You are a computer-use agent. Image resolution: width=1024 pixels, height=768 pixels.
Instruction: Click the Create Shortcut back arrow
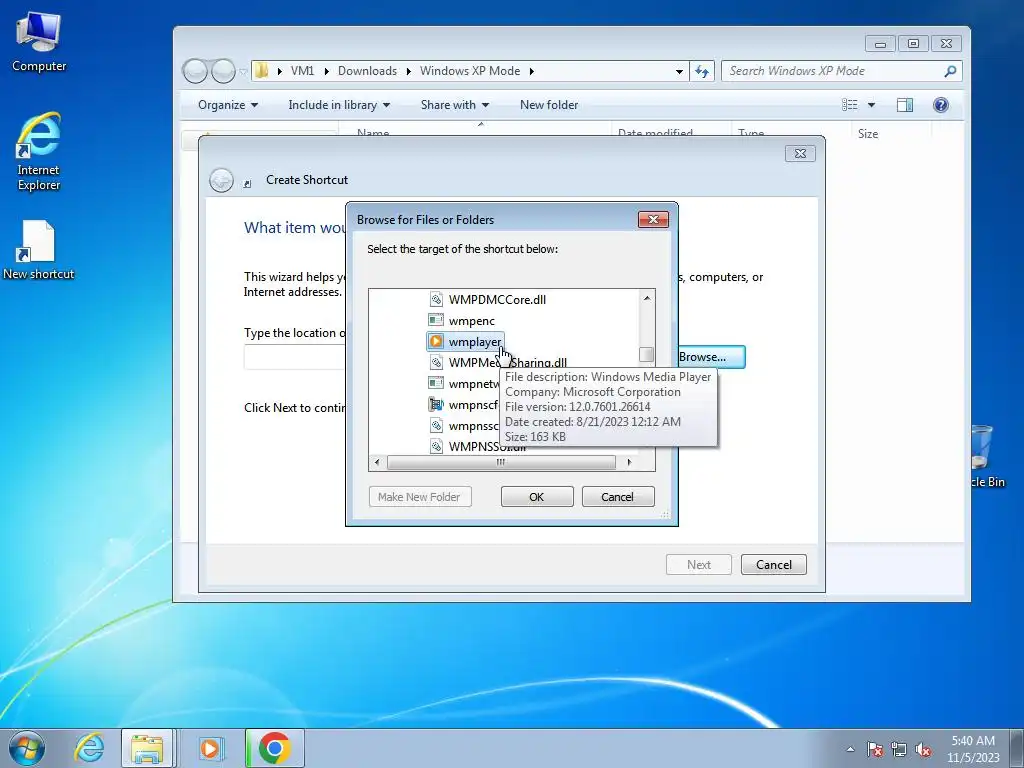tap(221, 180)
